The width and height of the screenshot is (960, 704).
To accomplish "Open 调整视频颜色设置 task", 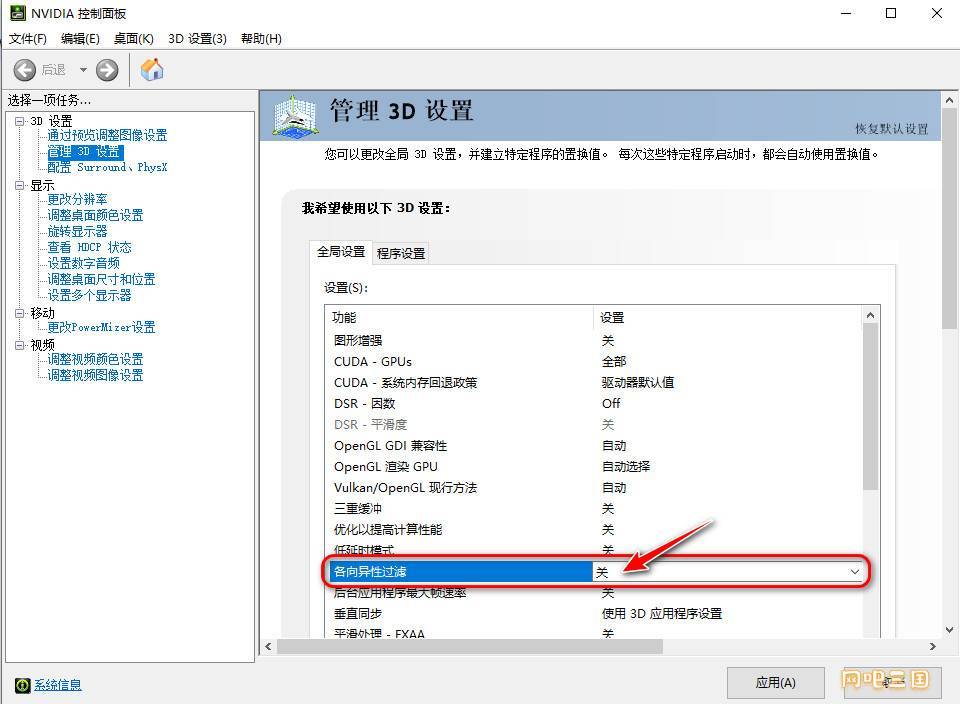I will click(x=96, y=359).
